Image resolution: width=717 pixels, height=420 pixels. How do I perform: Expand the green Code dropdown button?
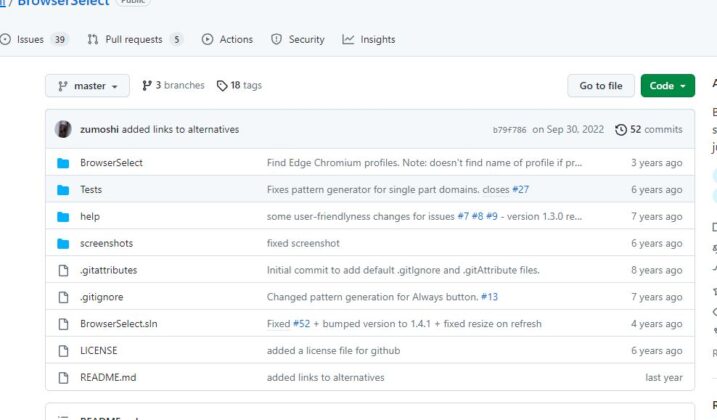pyautogui.click(x=667, y=86)
